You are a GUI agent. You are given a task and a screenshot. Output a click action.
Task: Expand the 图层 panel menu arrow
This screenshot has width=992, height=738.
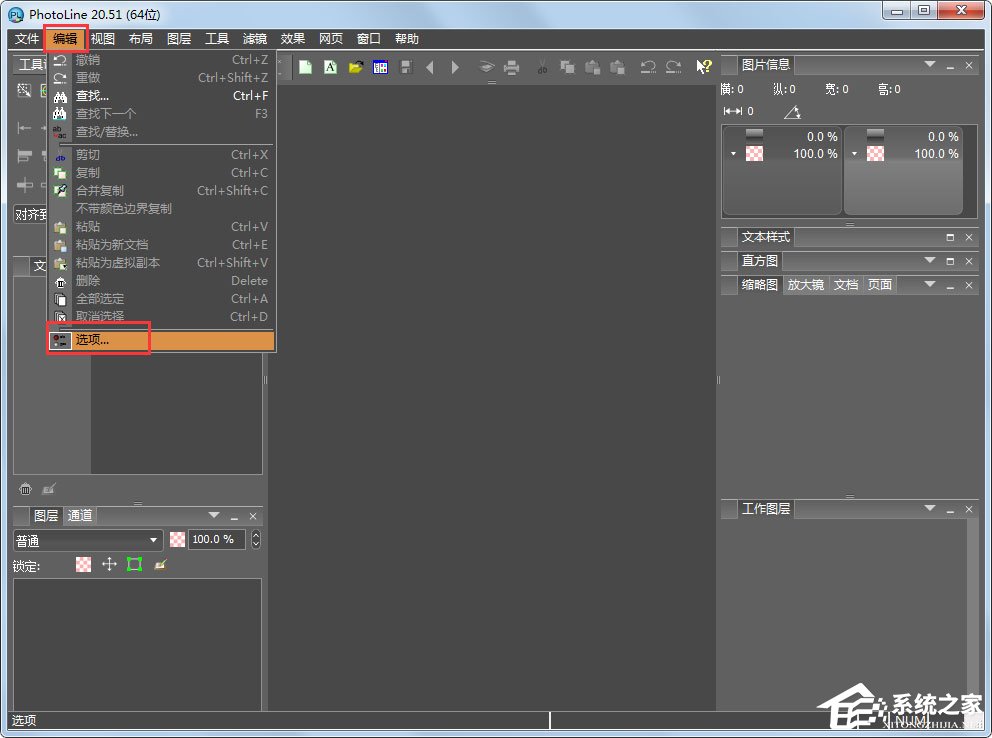[214, 515]
